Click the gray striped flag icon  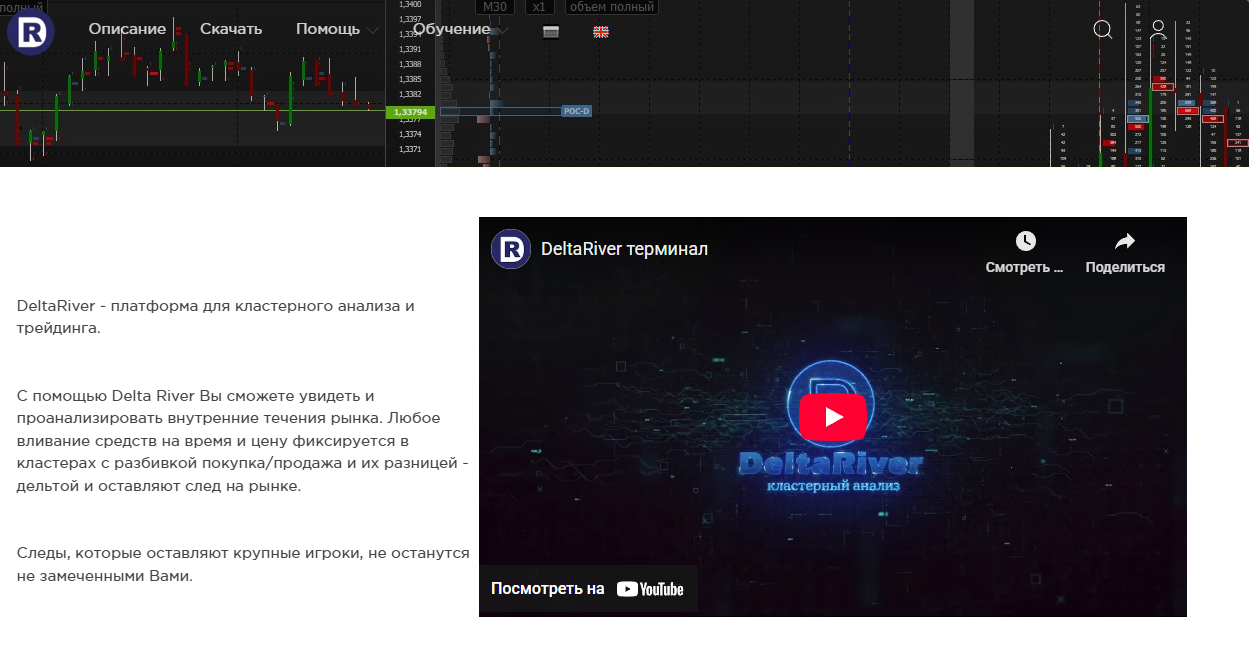coord(550,32)
